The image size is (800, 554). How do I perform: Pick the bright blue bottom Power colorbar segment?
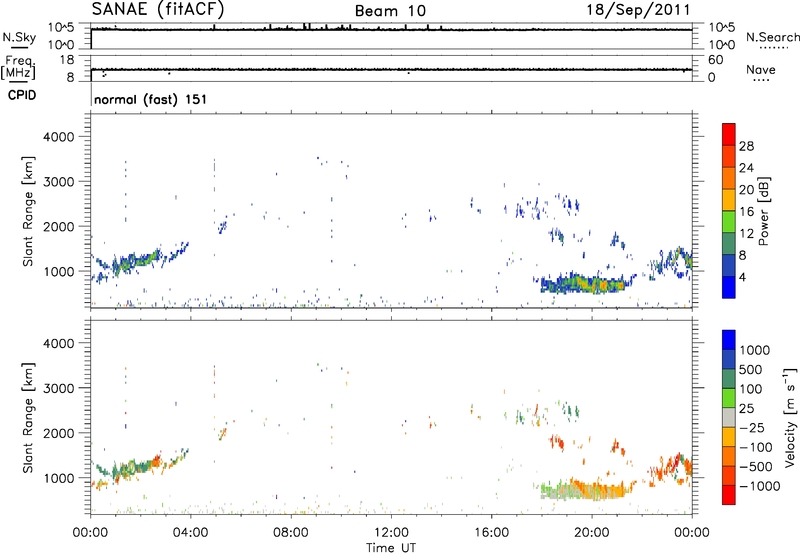tap(729, 287)
